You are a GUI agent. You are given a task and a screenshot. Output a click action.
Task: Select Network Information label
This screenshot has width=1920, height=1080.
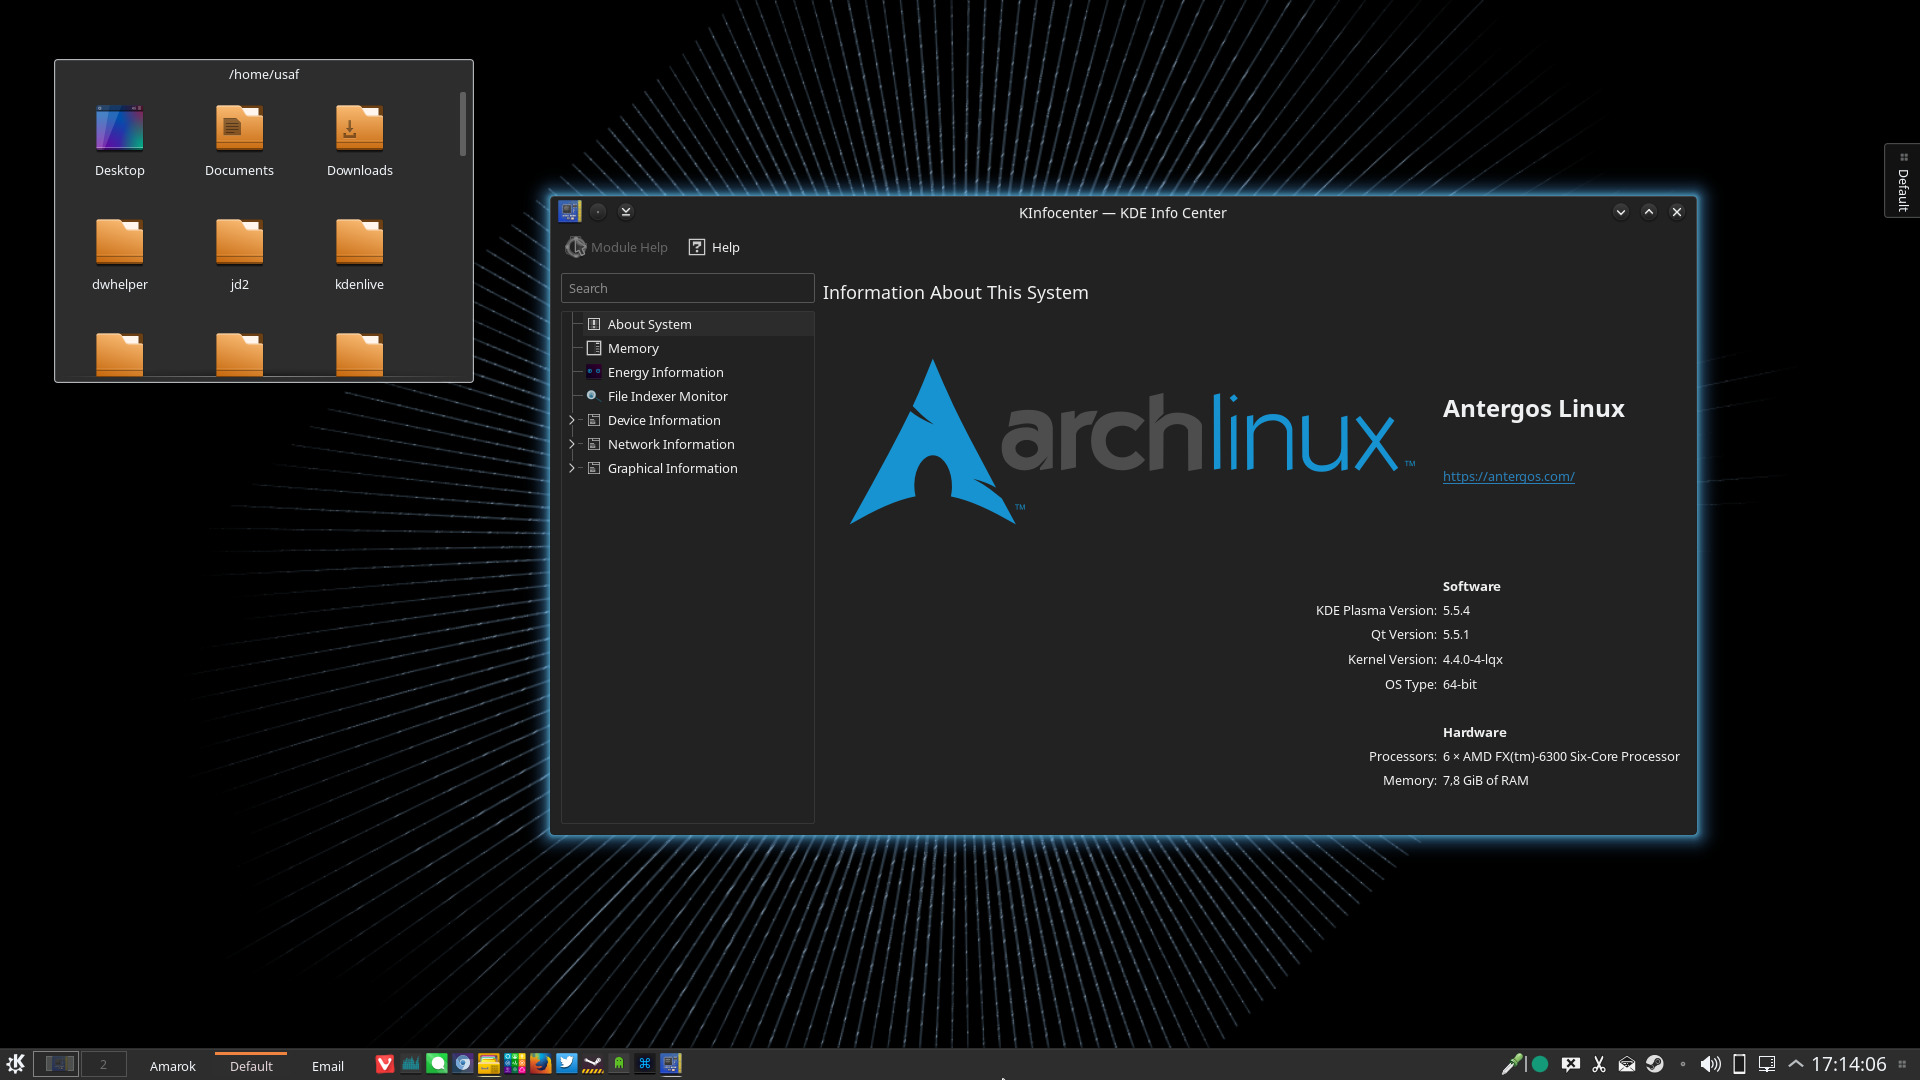click(671, 444)
